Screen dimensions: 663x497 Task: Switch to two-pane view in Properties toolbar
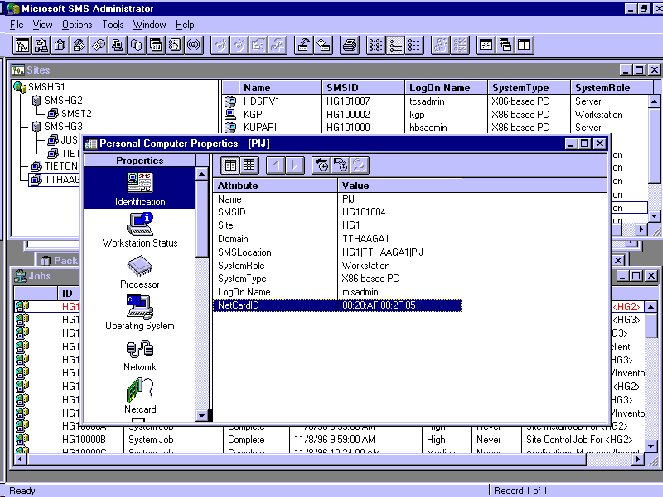pos(230,165)
